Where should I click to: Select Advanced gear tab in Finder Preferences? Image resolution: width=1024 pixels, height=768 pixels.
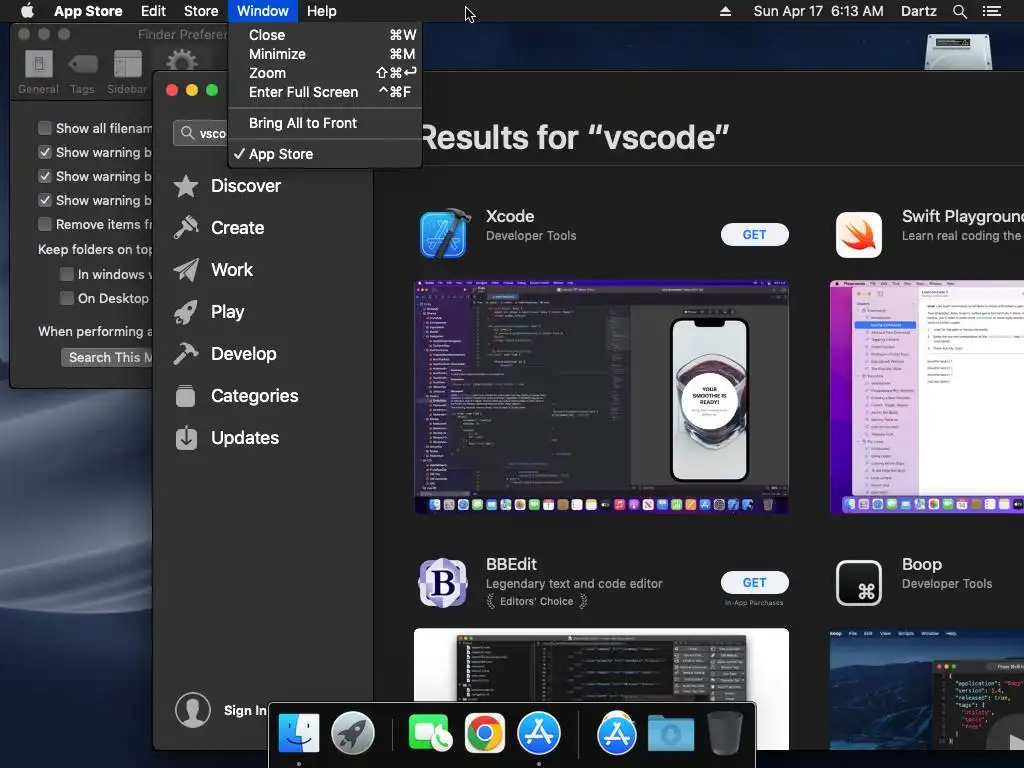coord(181,62)
